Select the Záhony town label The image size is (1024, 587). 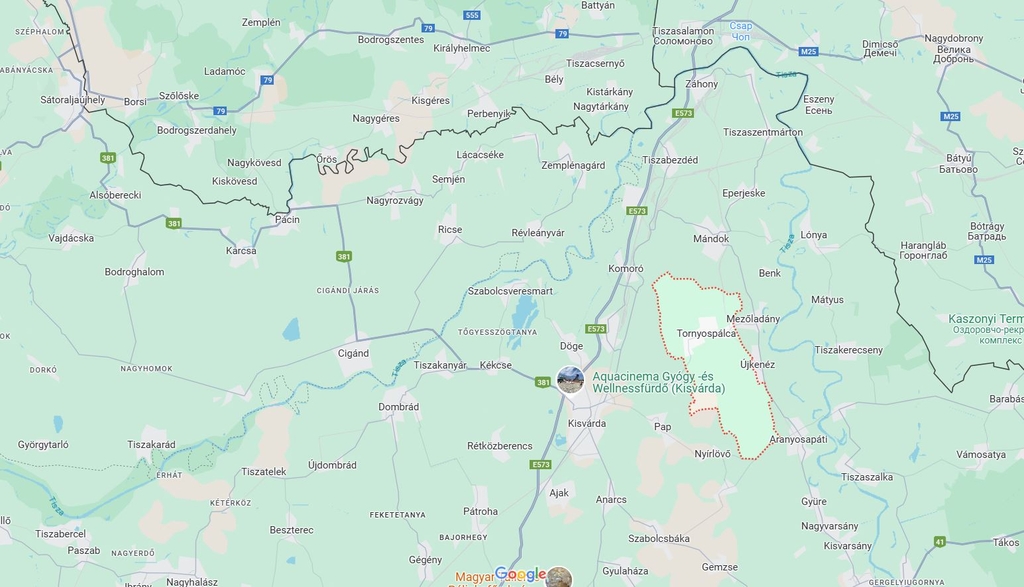pyautogui.click(x=701, y=84)
